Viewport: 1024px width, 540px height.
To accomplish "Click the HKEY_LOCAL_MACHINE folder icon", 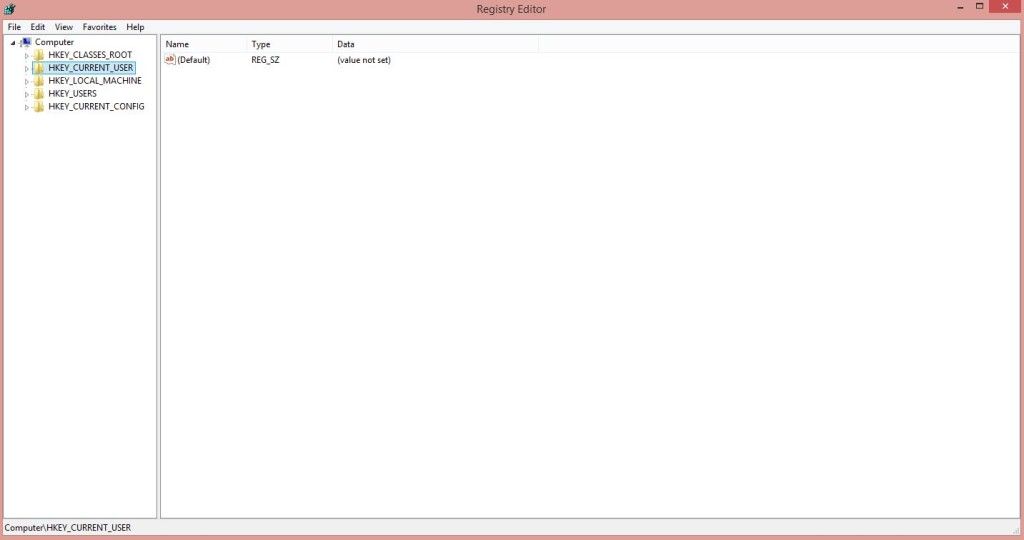I will coord(39,81).
